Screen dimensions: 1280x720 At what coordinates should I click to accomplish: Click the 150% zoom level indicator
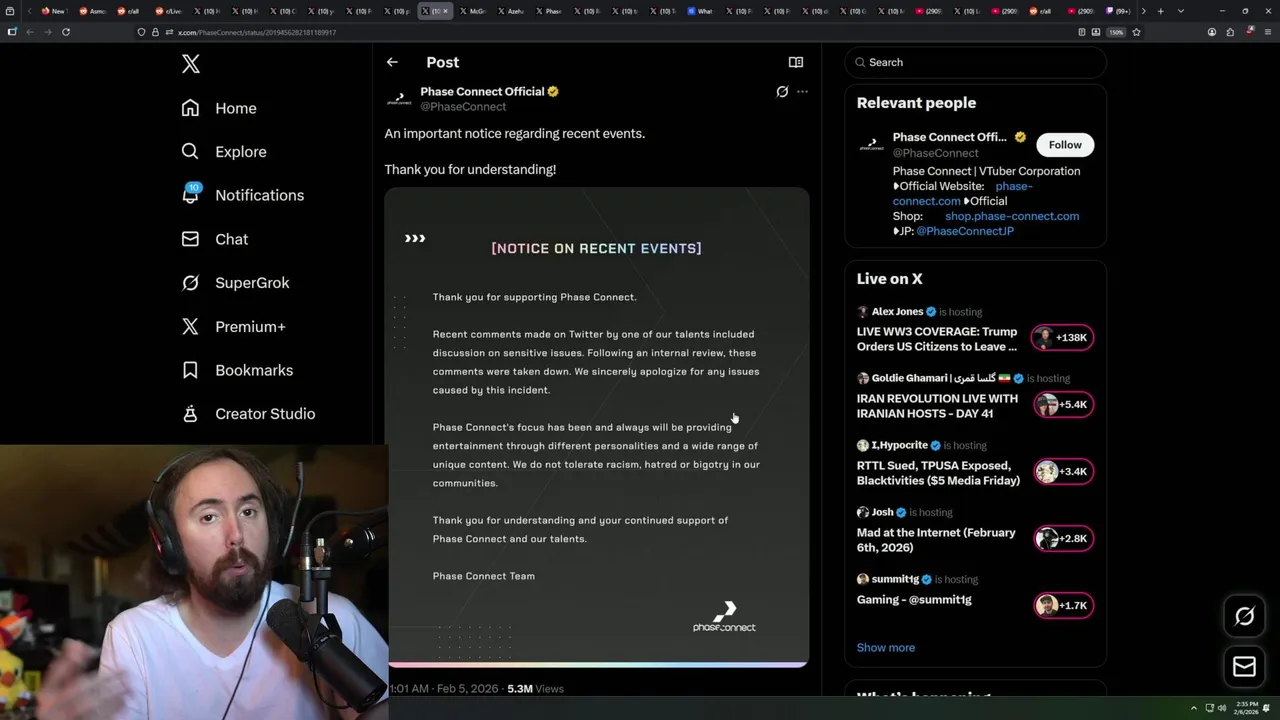pyautogui.click(x=1116, y=32)
